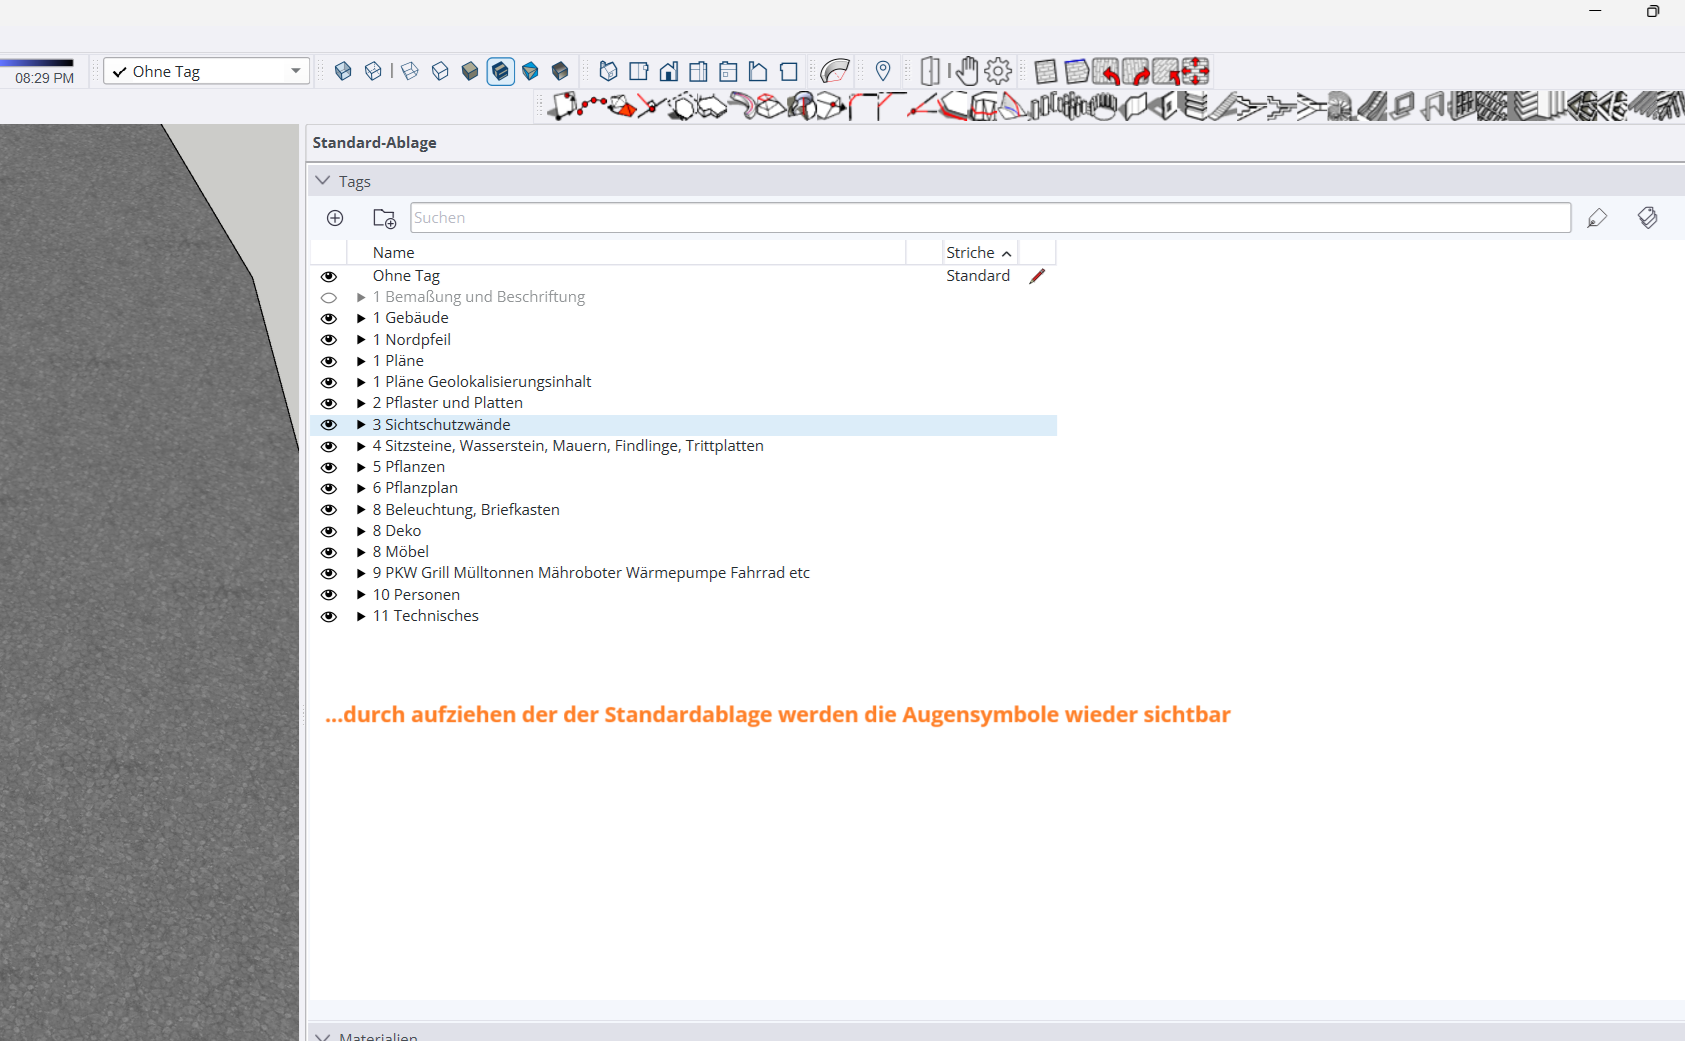Image resolution: width=1685 pixels, height=1041 pixels.
Task: Open the gear settings icon in toolbar
Action: (x=998, y=71)
